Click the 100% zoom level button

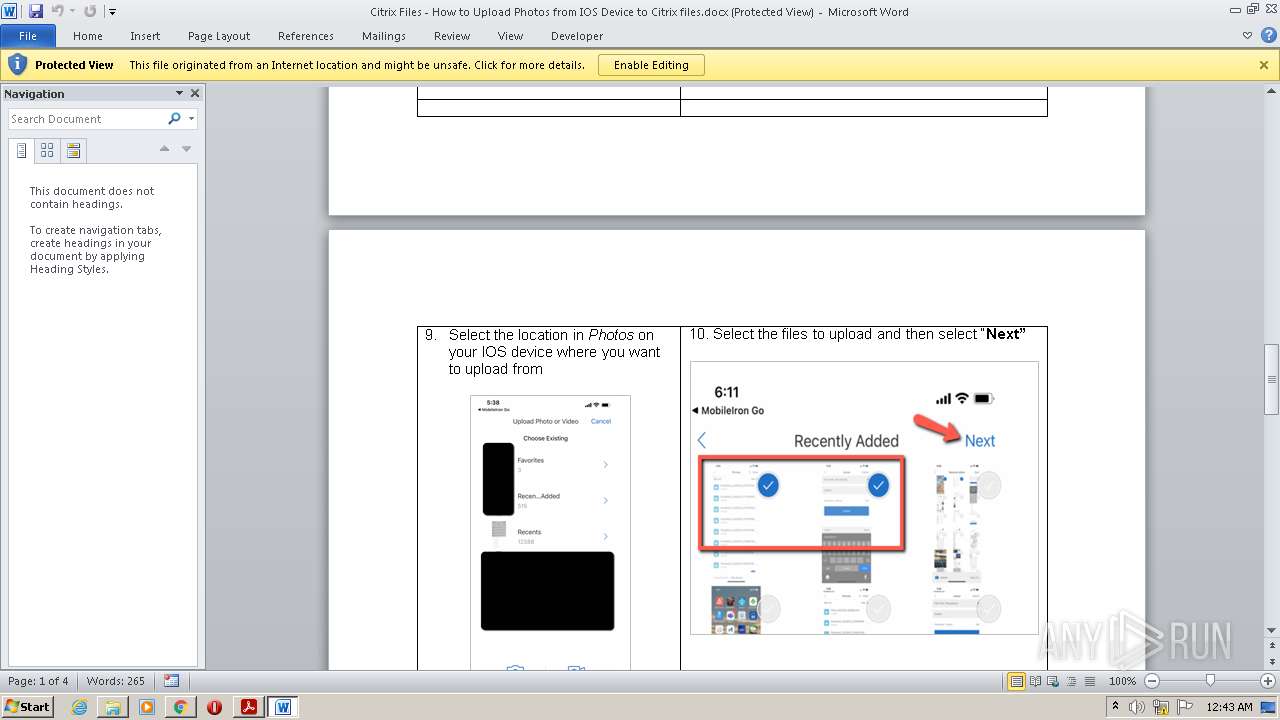[1122, 681]
